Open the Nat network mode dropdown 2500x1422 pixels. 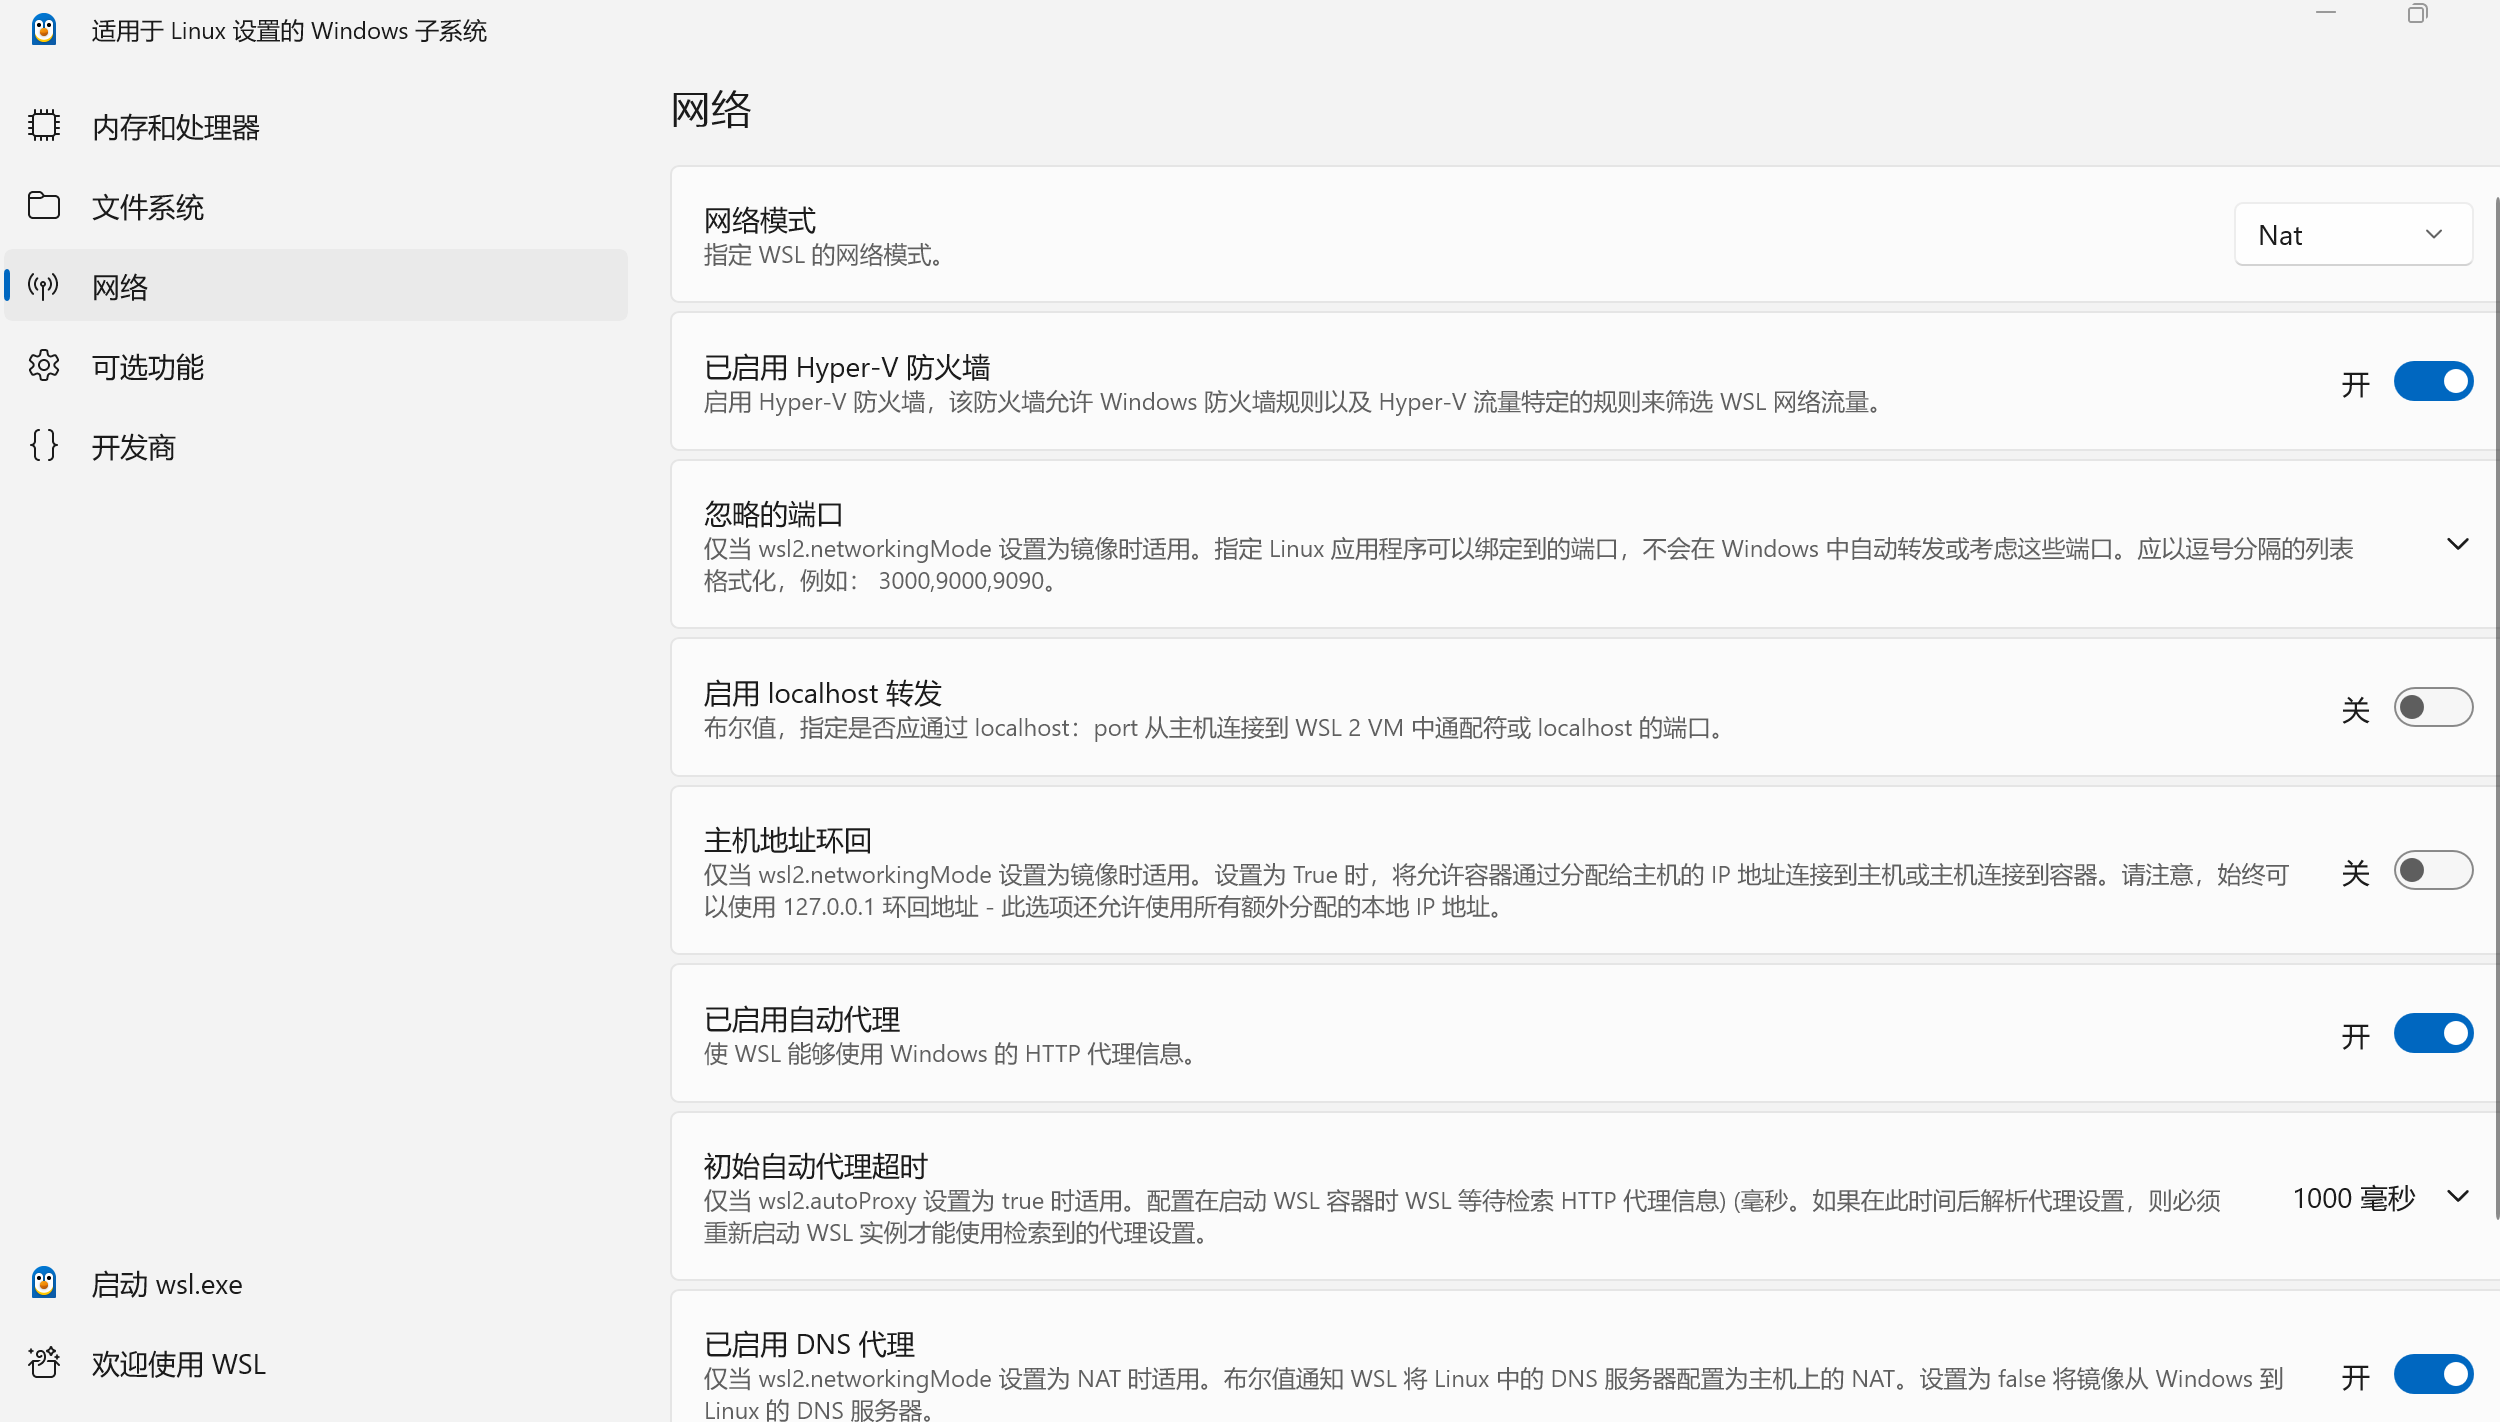pyautogui.click(x=2352, y=235)
